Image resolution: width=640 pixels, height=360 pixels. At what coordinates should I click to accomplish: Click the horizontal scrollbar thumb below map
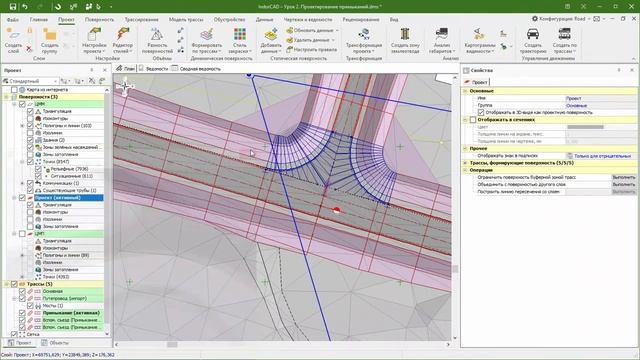[x=172, y=344]
